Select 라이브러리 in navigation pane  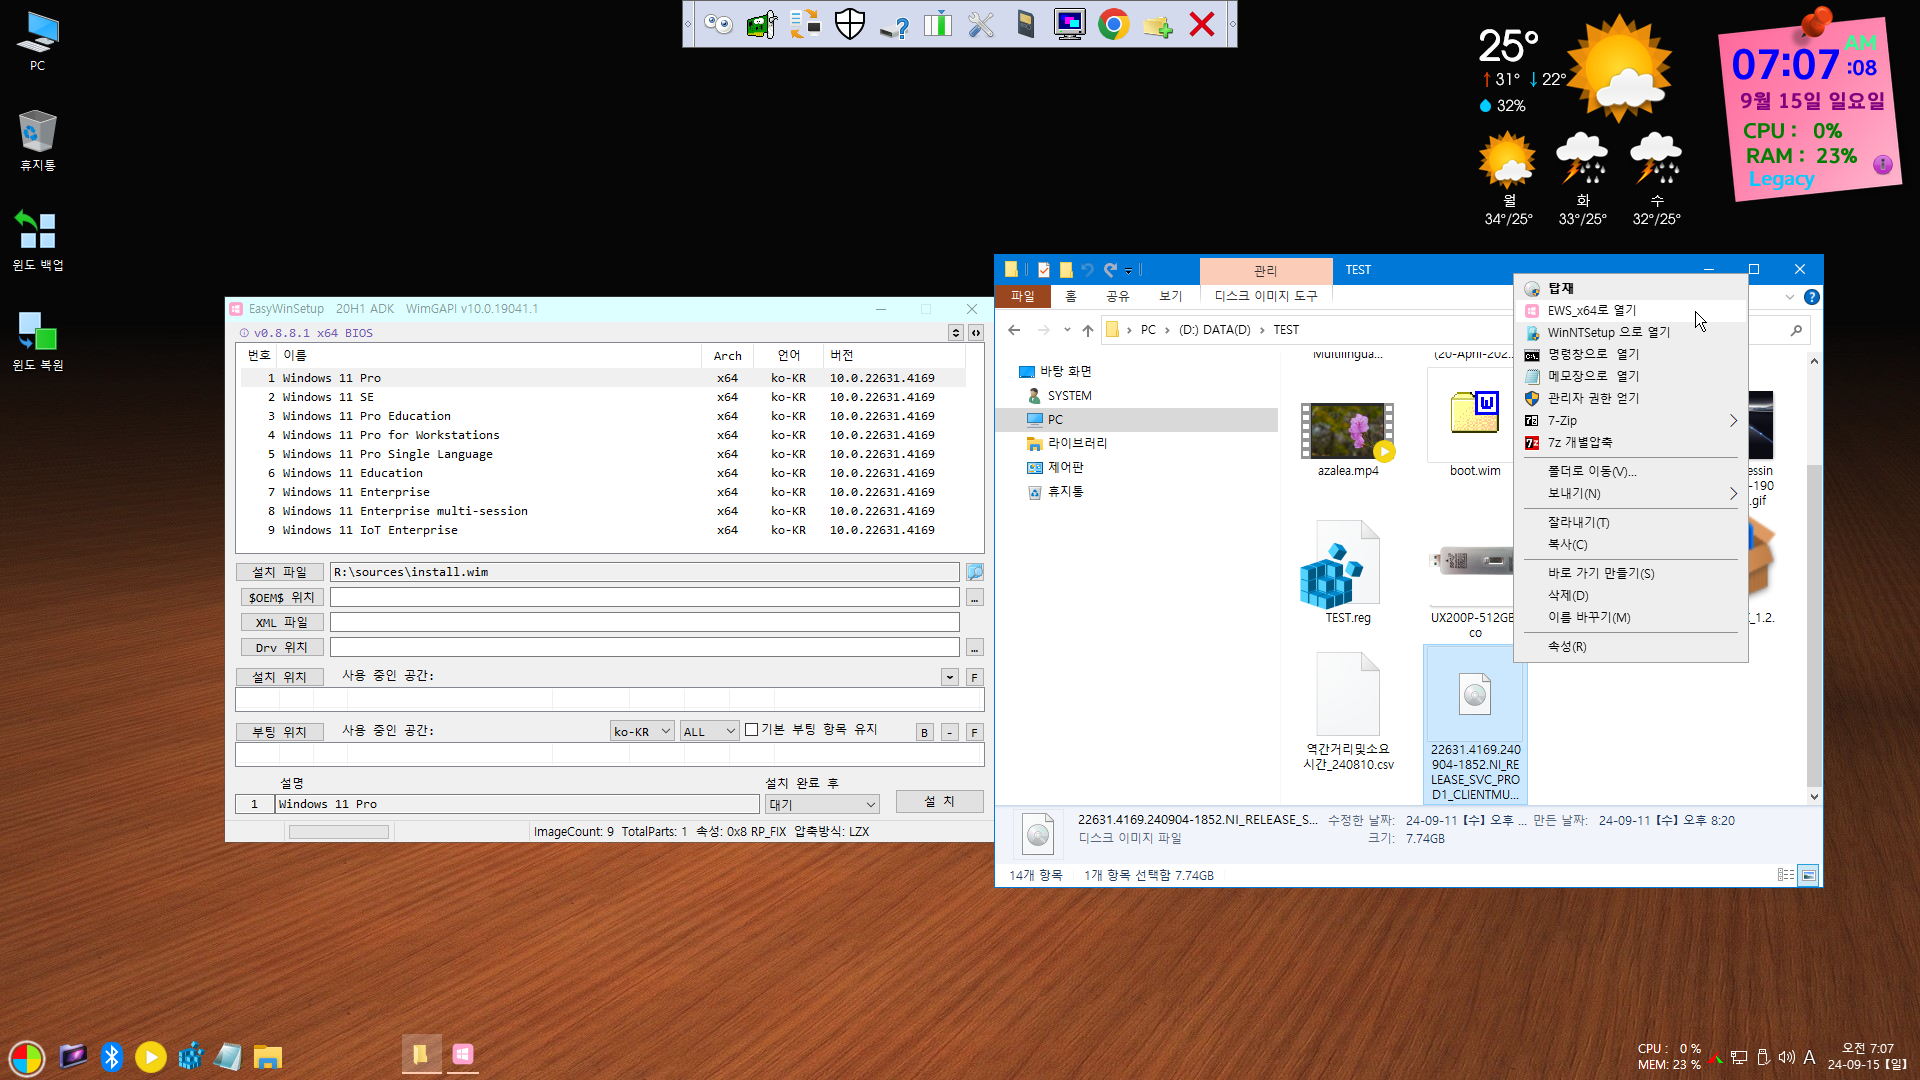click(1066, 443)
